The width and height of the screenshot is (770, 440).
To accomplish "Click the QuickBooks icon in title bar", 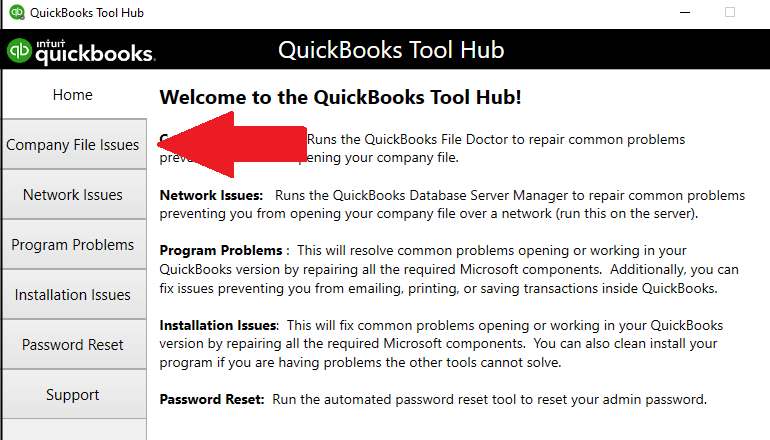I will point(16,13).
